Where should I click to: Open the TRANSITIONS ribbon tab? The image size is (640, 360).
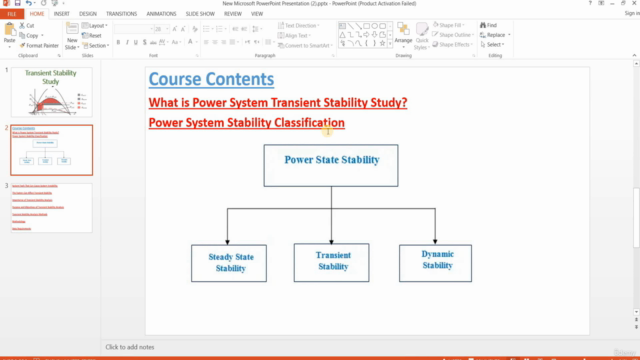pyautogui.click(x=122, y=14)
